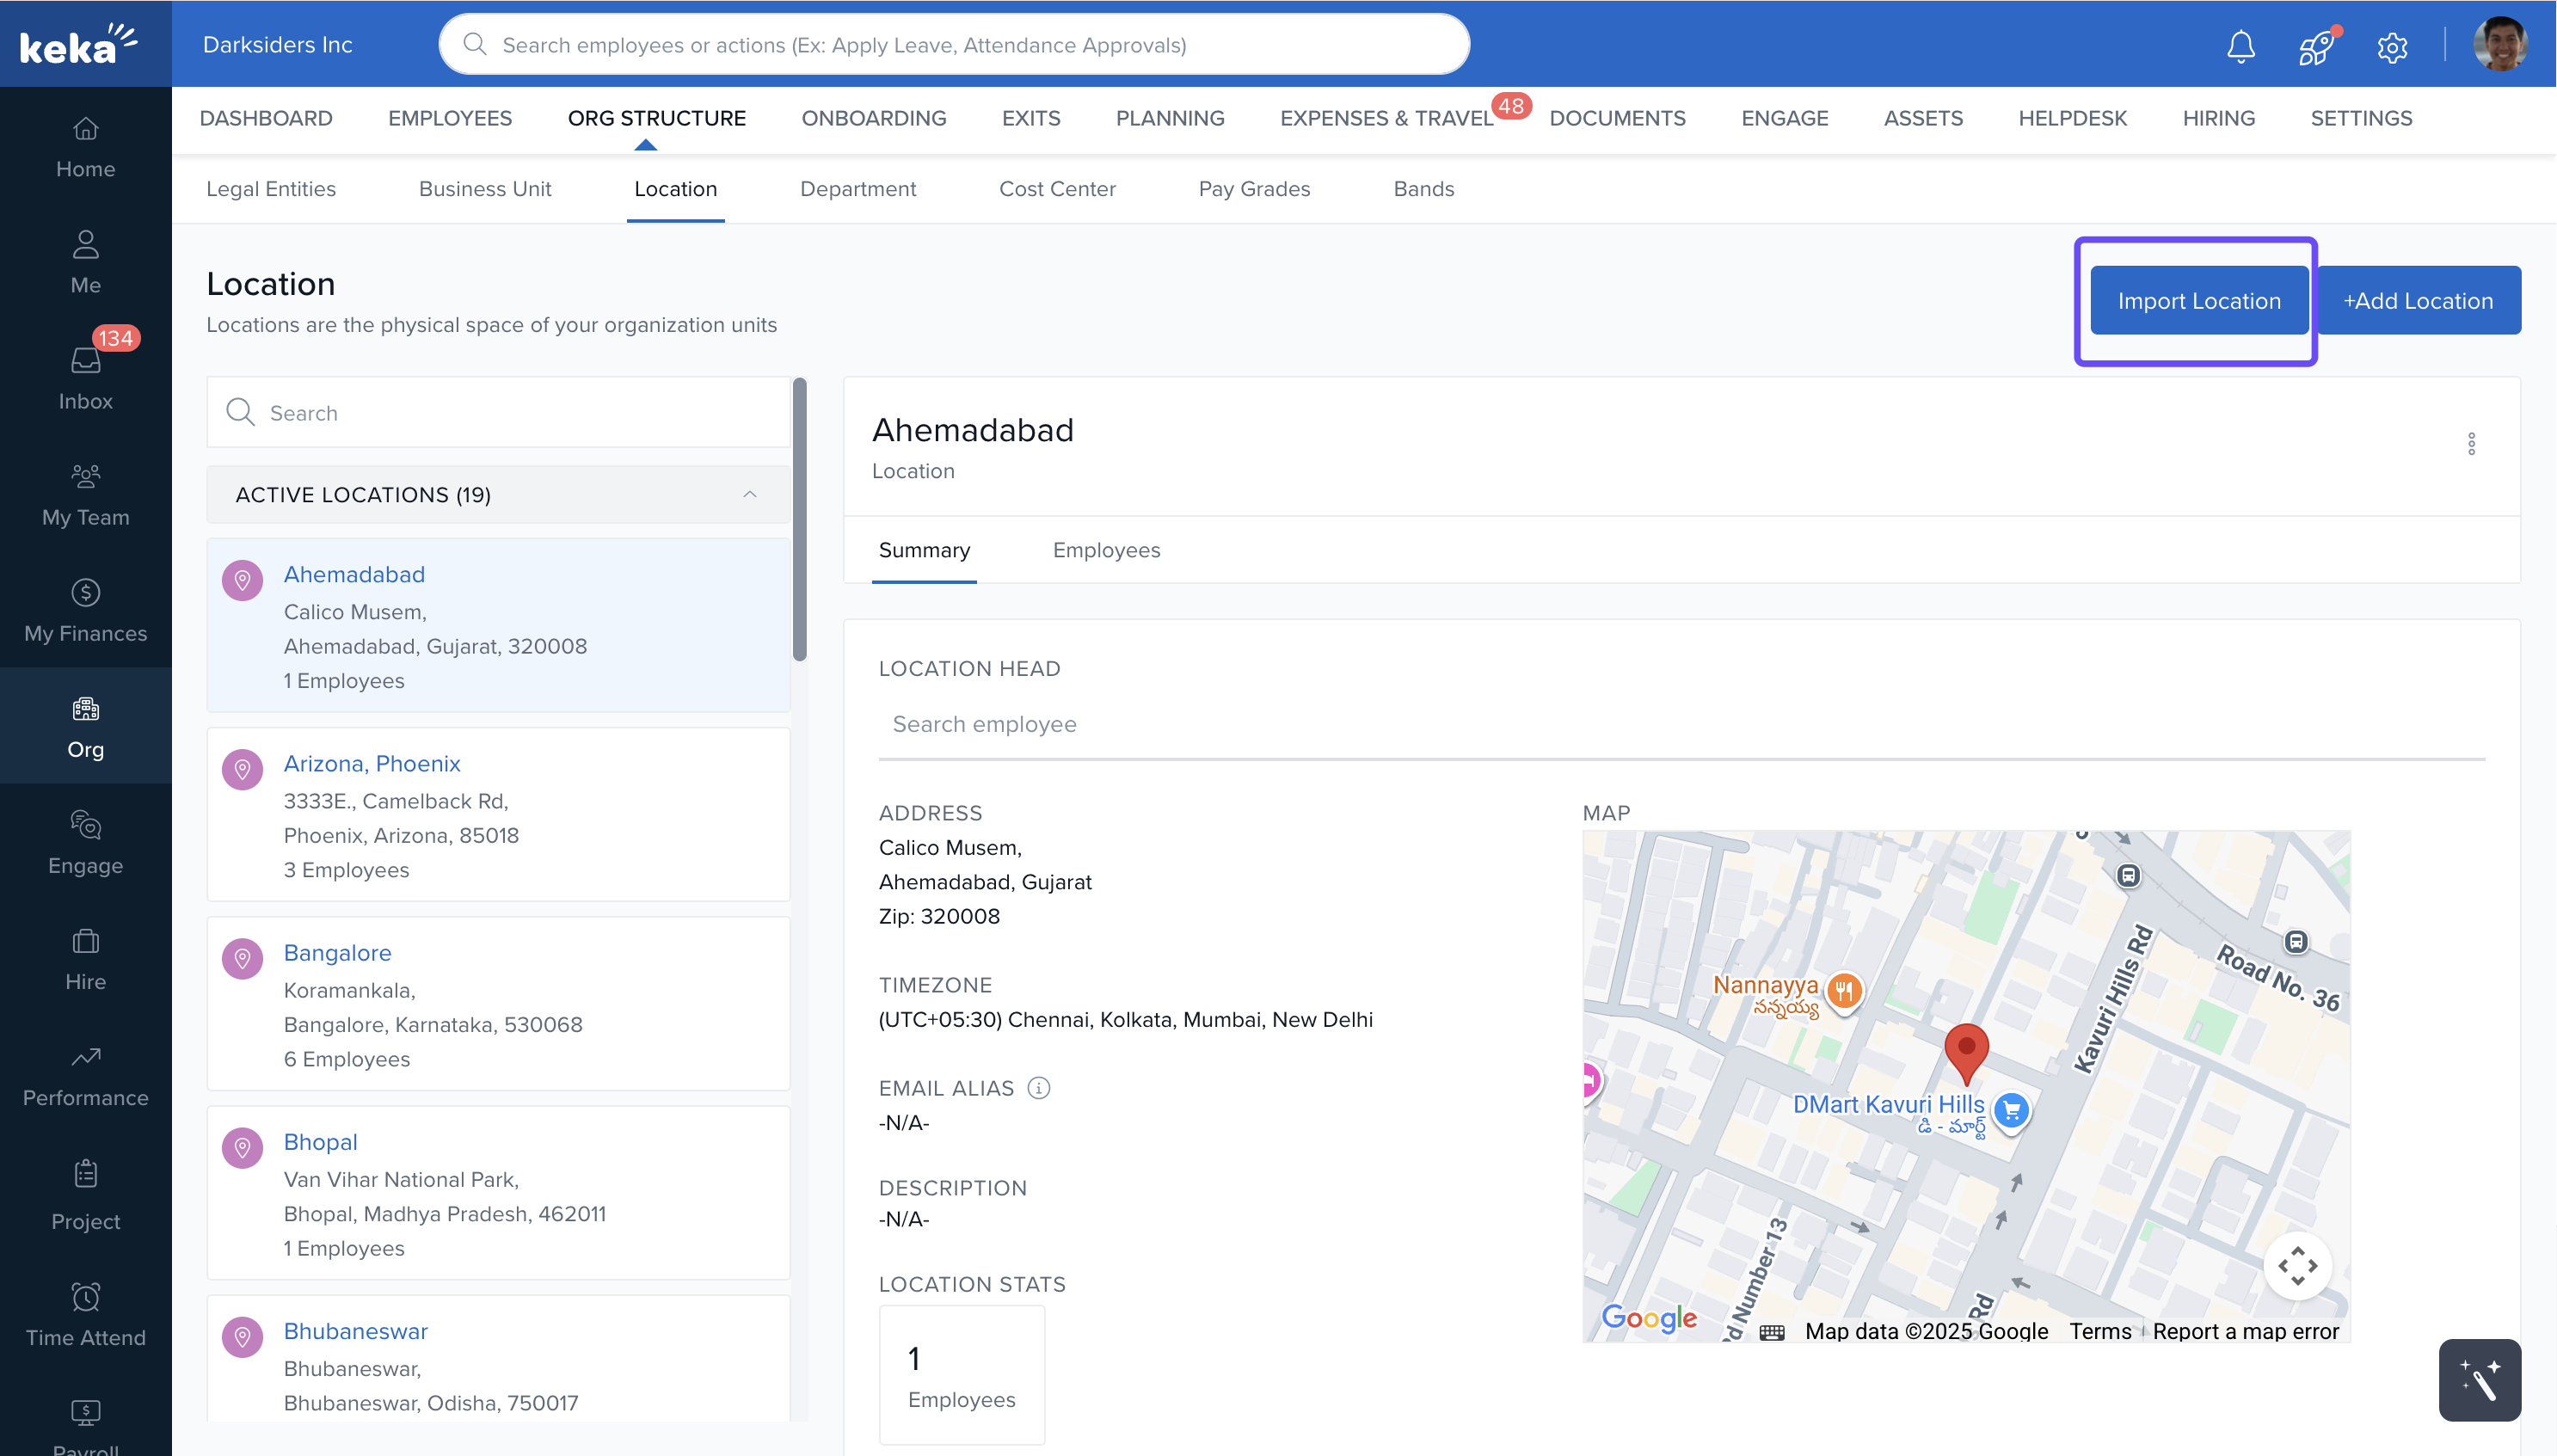Image resolution: width=2557 pixels, height=1456 pixels.
Task: Open the settings gear icon
Action: [x=2391, y=46]
